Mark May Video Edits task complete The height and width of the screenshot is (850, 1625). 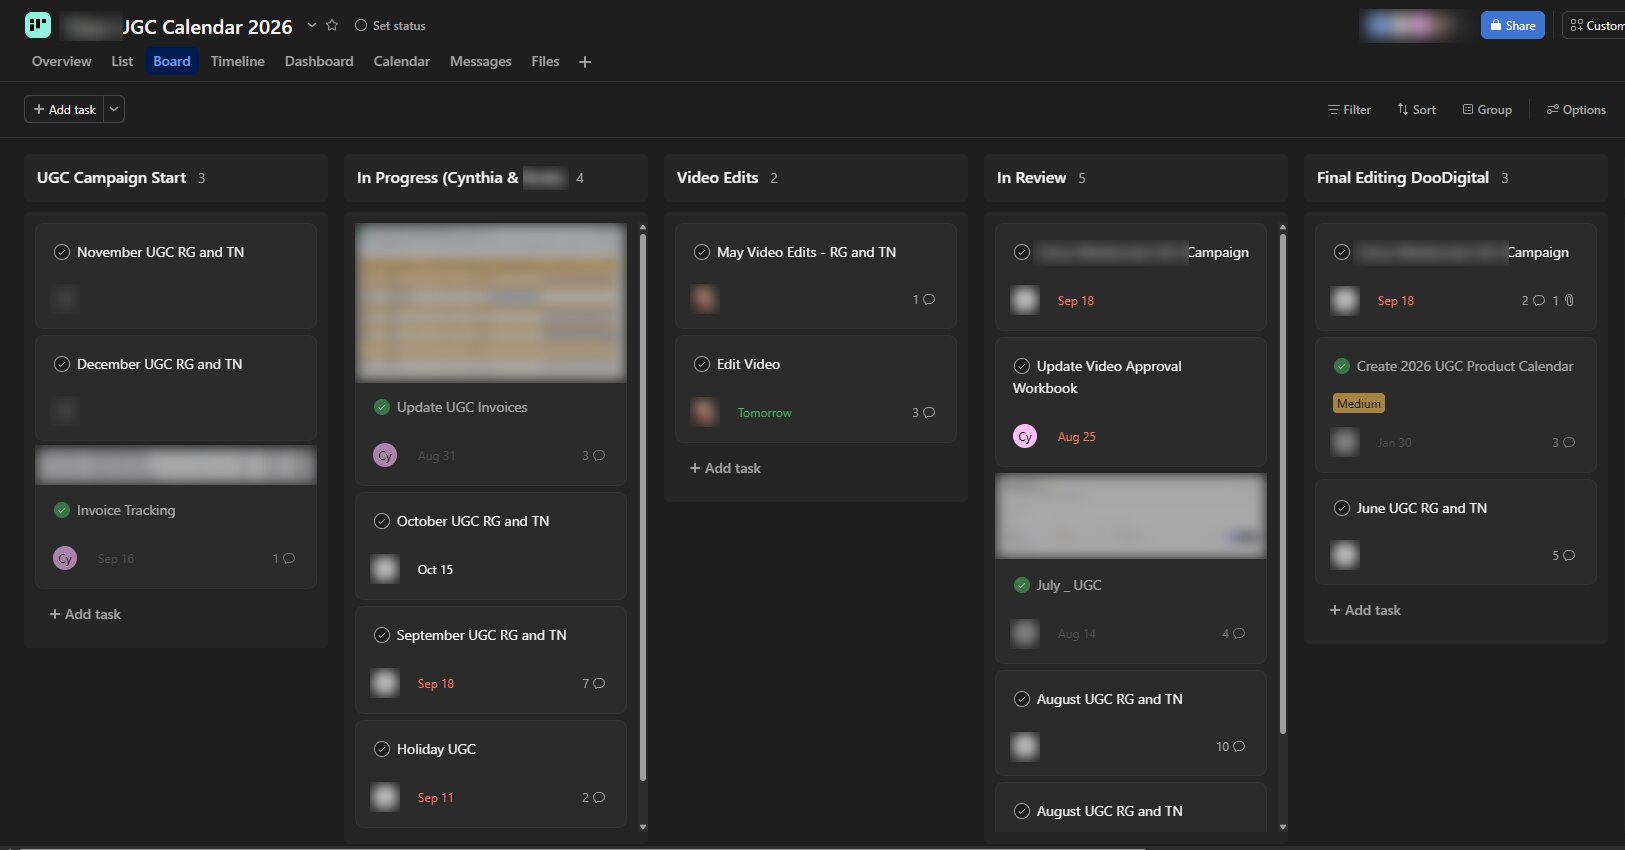click(702, 252)
